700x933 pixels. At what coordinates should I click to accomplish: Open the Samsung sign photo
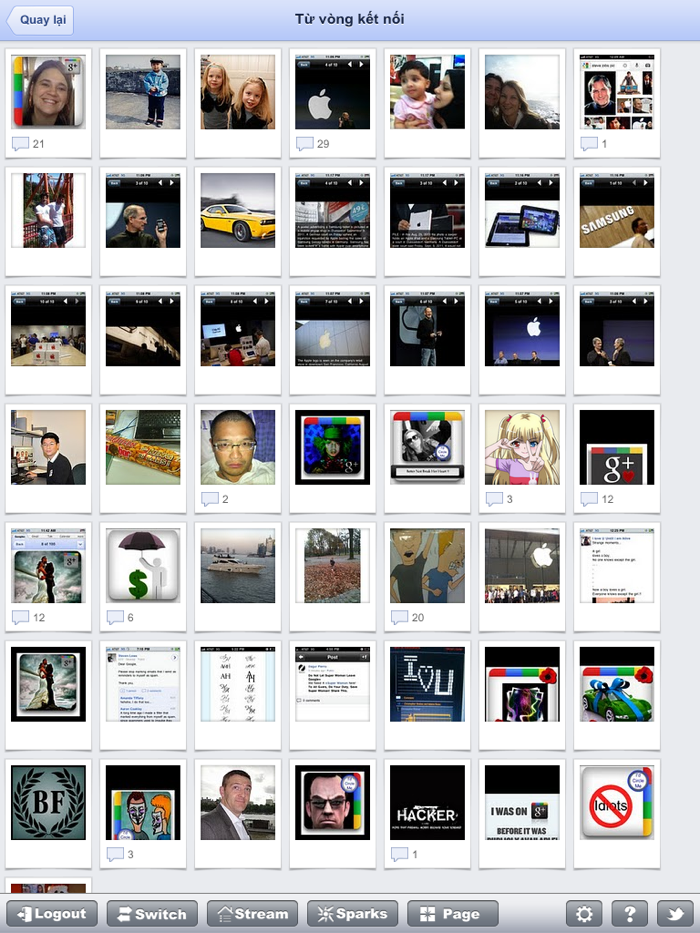point(617,210)
